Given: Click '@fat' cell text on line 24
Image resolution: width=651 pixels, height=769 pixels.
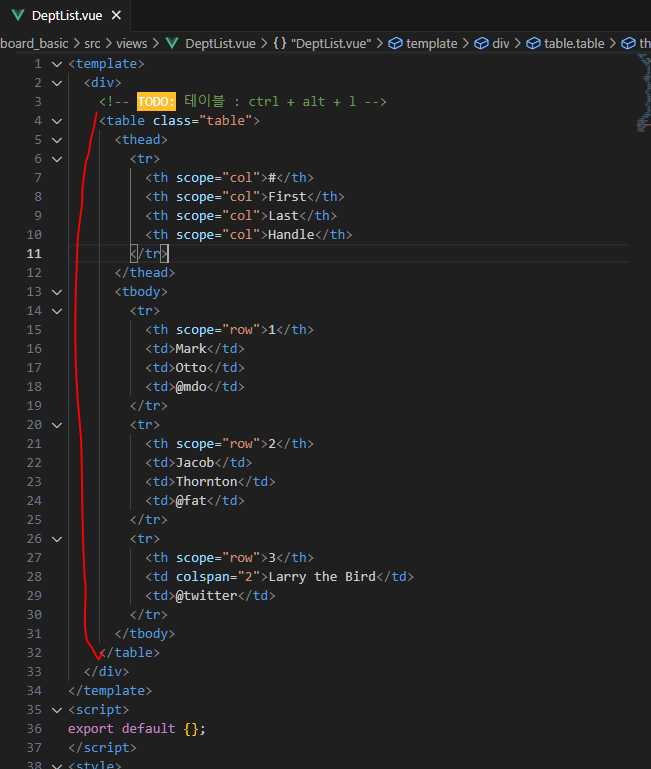Looking at the screenshot, I should (x=191, y=501).
